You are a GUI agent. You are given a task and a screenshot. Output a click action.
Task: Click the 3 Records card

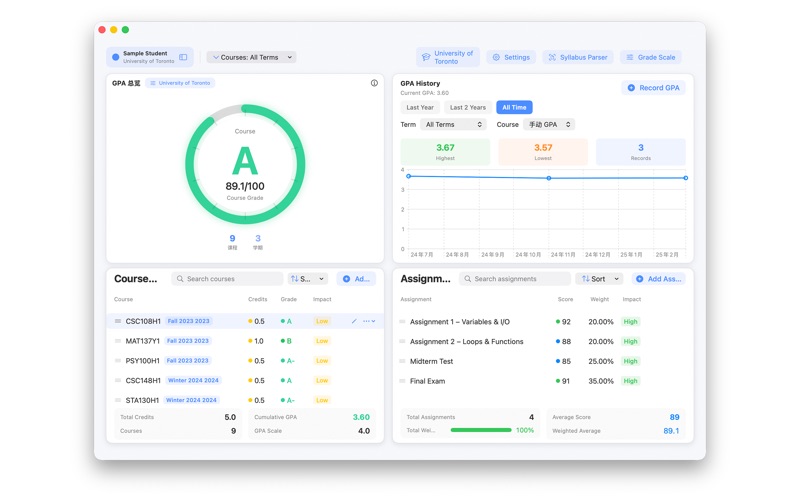641,152
